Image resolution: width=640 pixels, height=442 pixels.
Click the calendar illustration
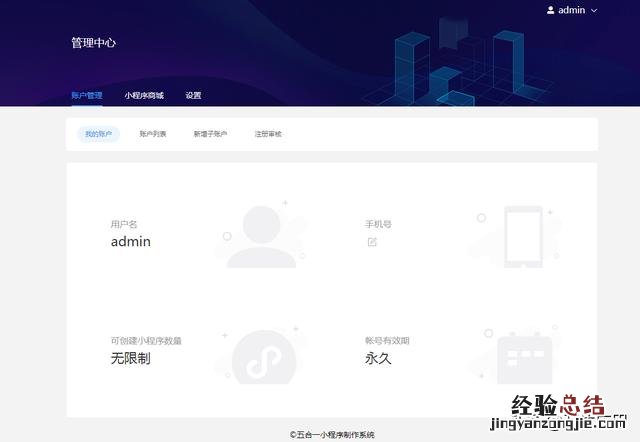[524, 358]
